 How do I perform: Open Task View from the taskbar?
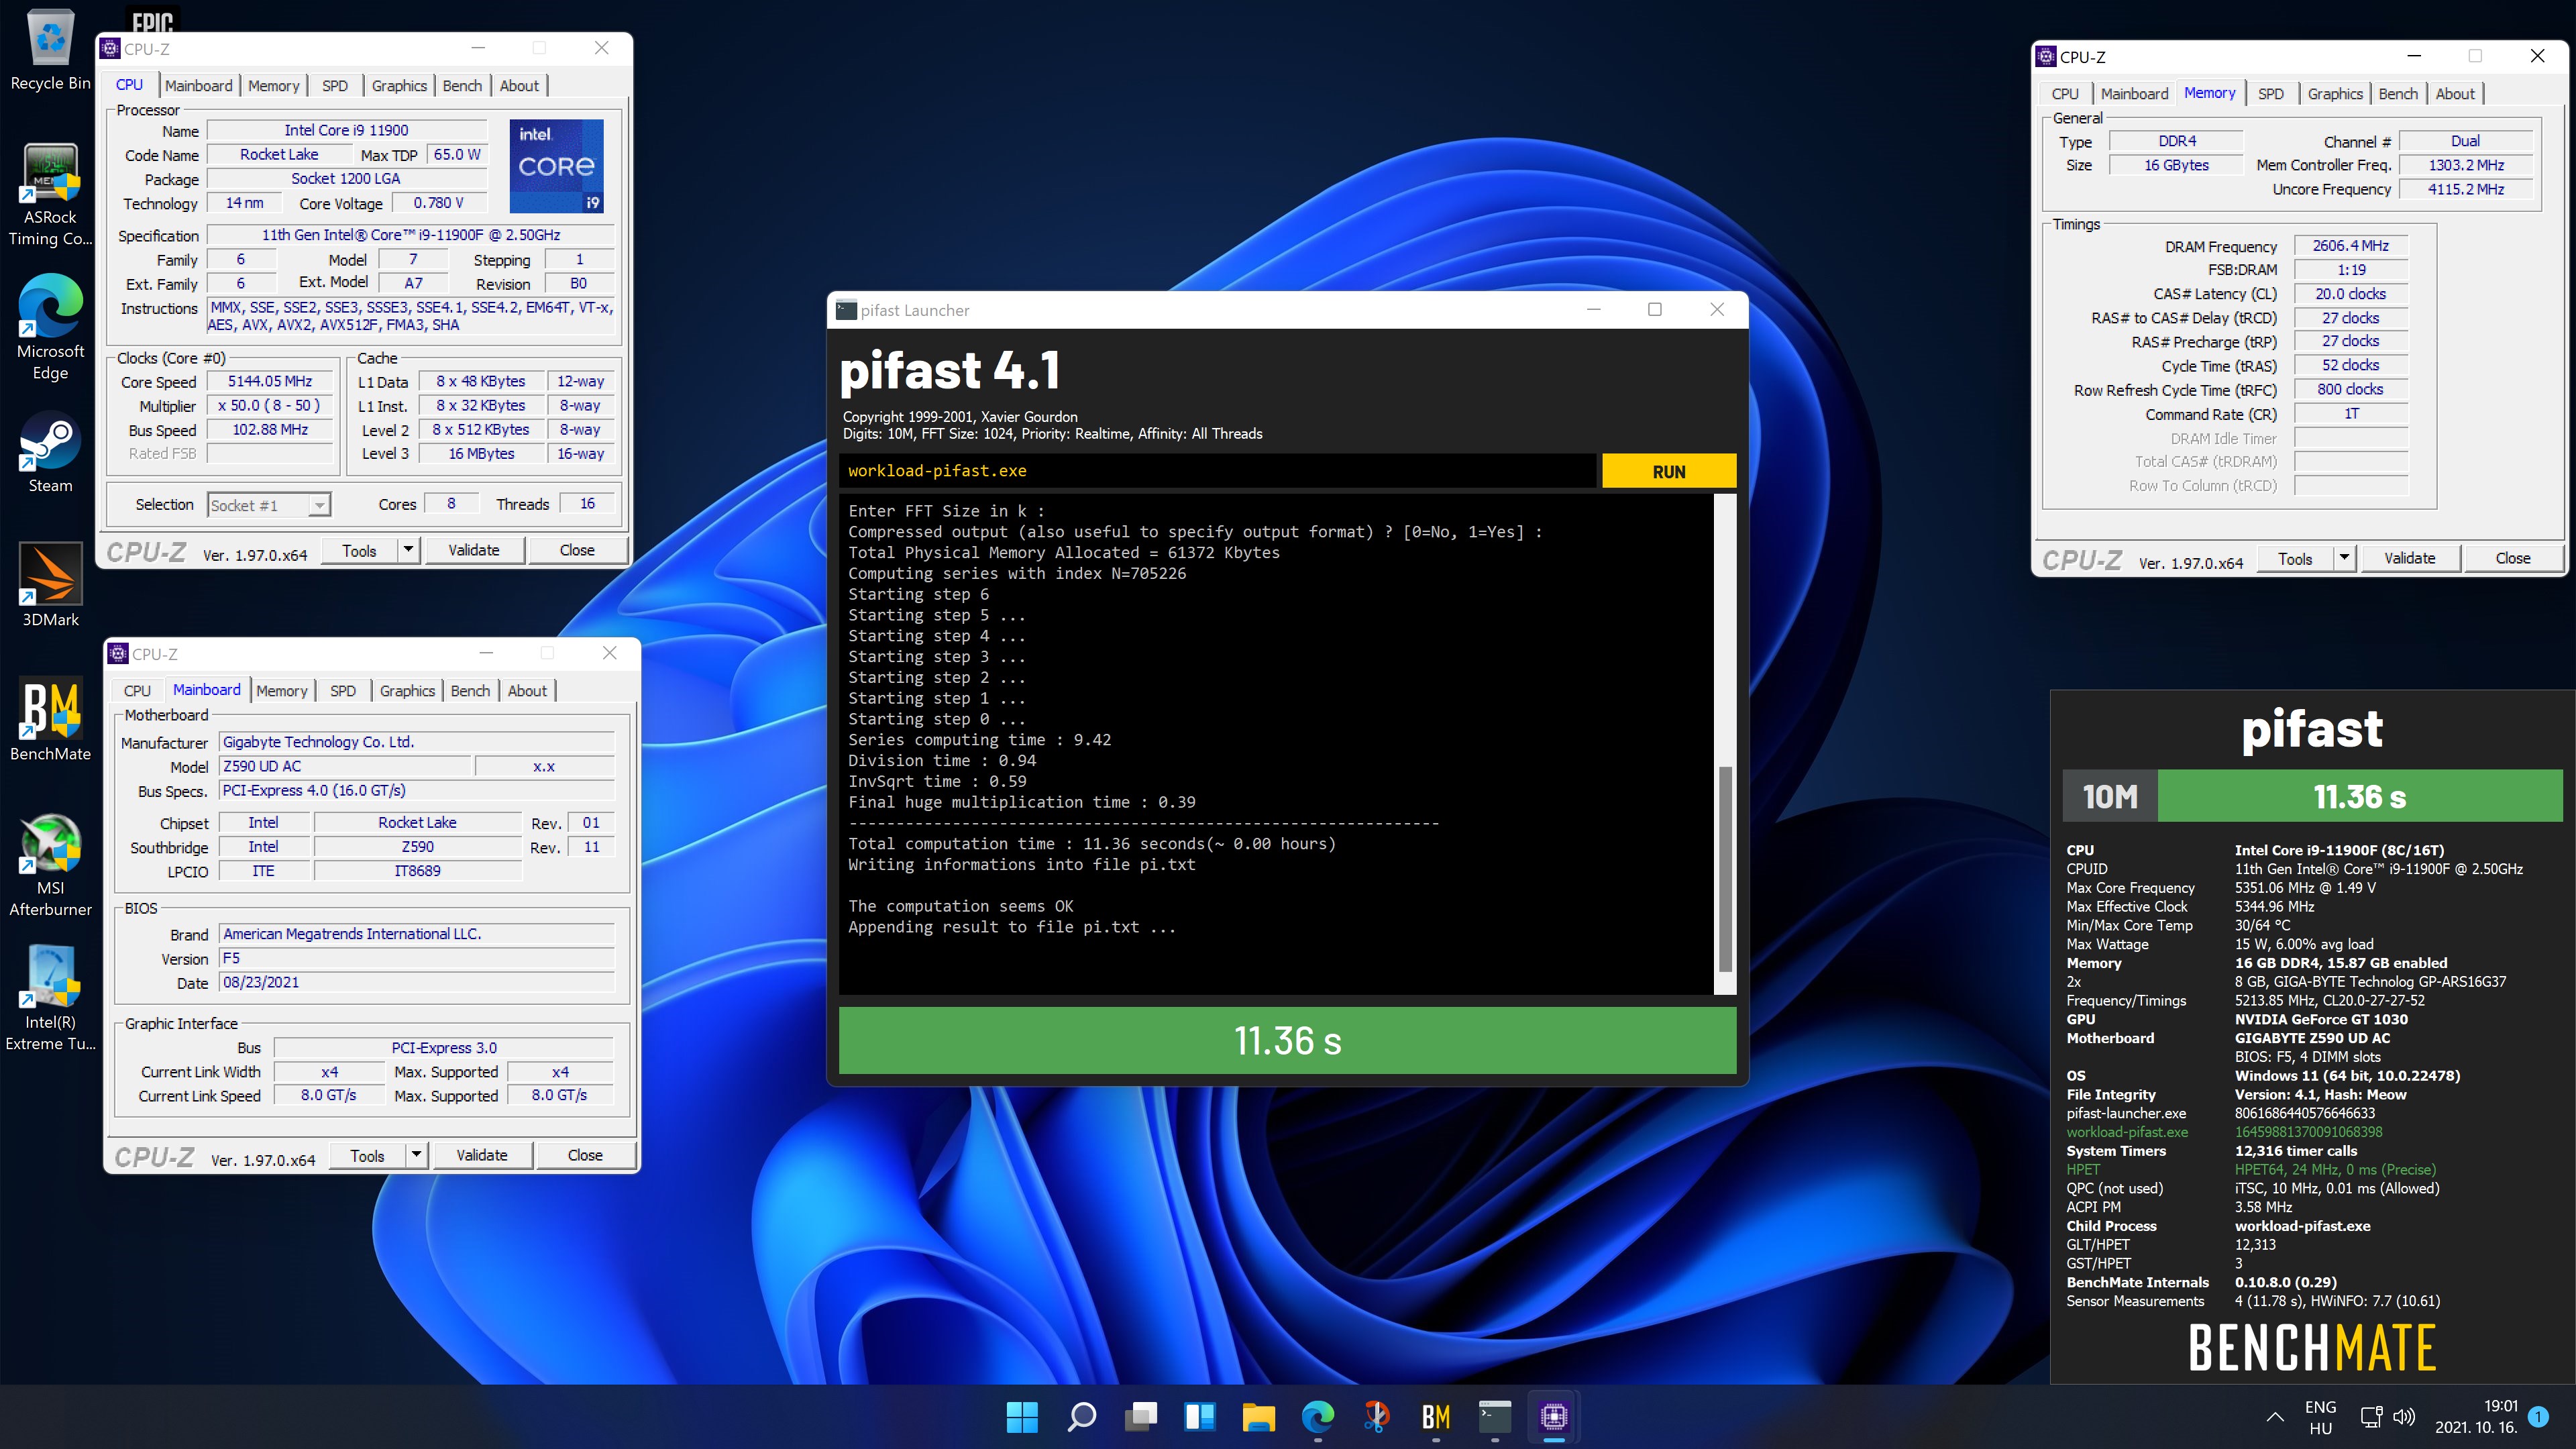[1140, 1416]
